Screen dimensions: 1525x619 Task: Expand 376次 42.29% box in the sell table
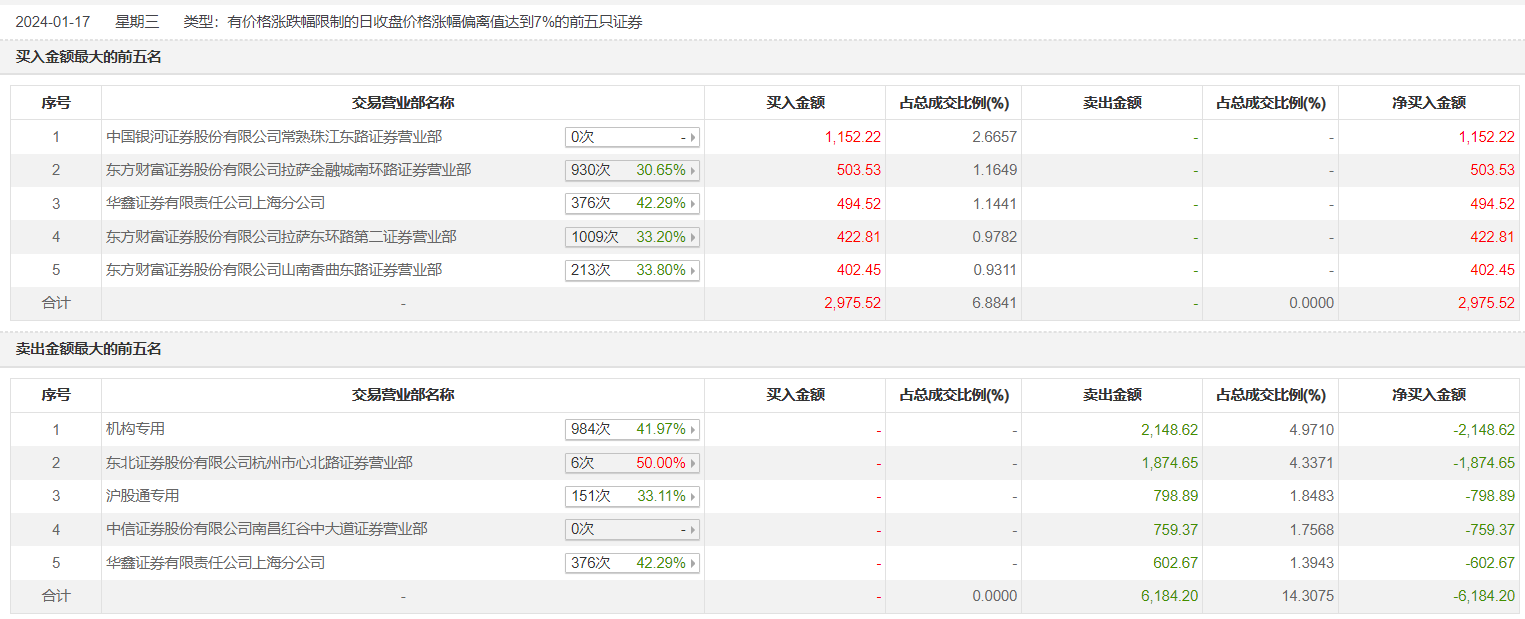click(x=632, y=564)
